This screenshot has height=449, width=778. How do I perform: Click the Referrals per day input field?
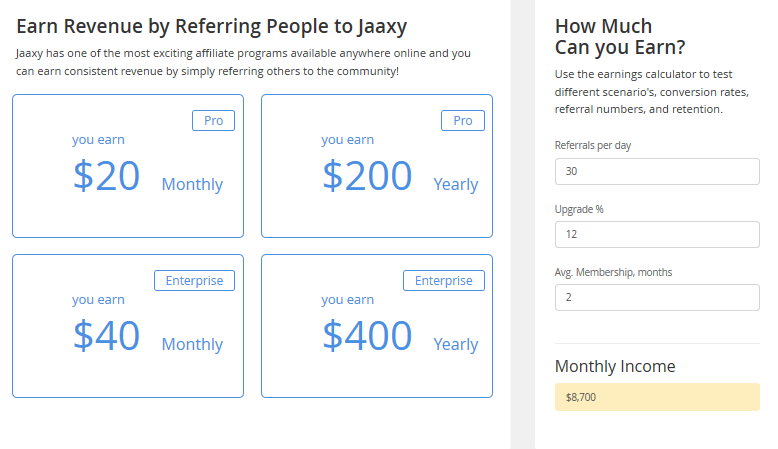click(x=657, y=172)
